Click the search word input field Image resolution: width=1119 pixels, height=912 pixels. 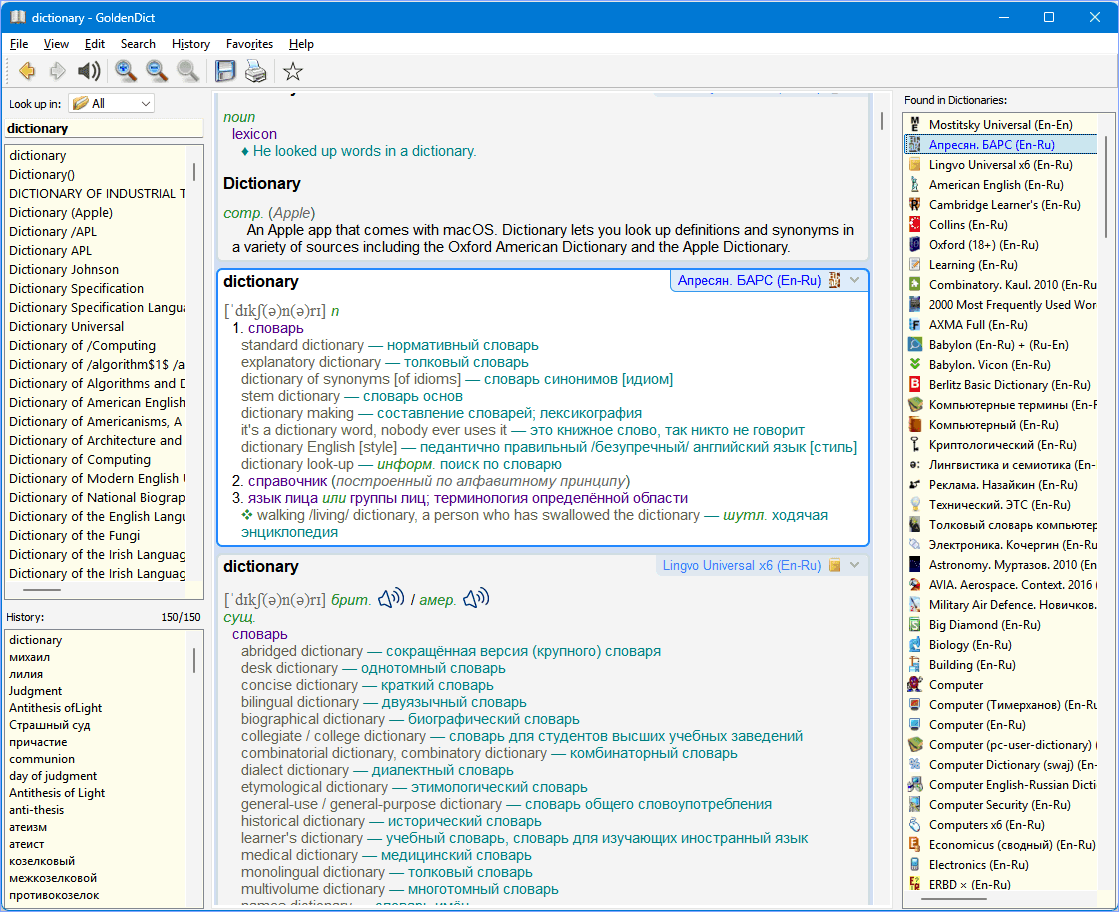[x=104, y=128]
